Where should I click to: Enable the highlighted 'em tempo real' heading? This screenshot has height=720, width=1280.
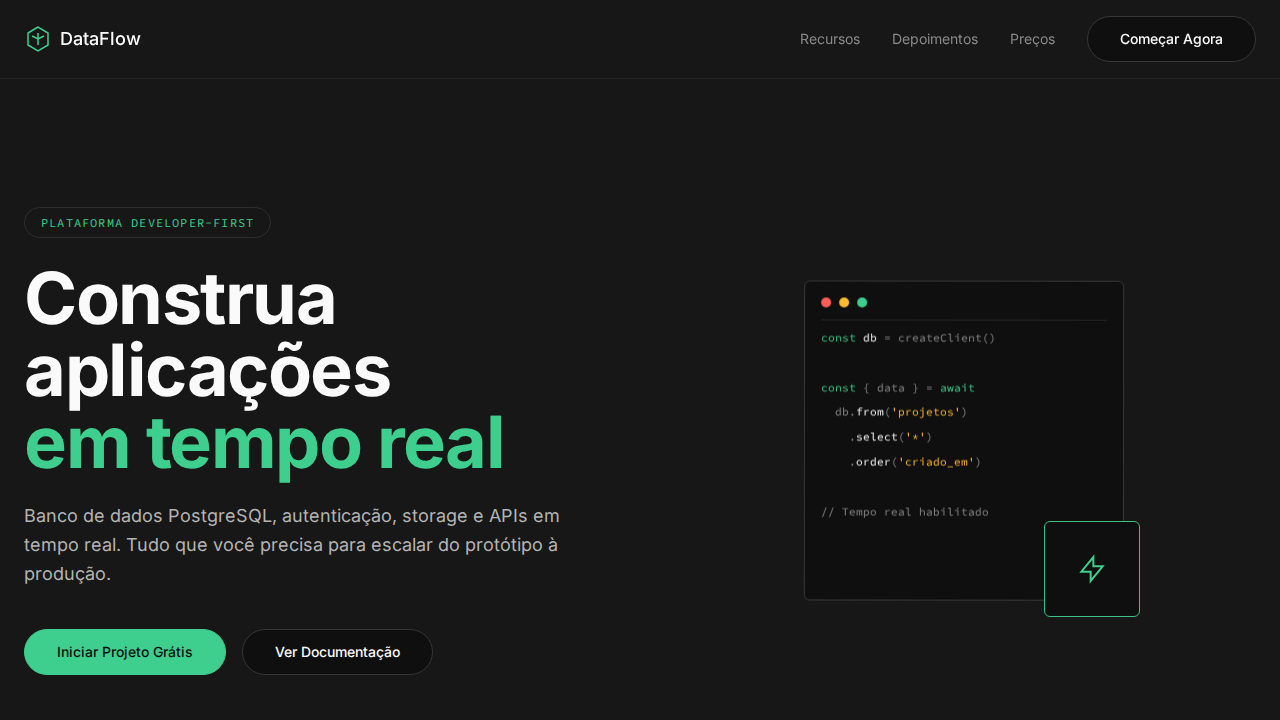click(264, 444)
